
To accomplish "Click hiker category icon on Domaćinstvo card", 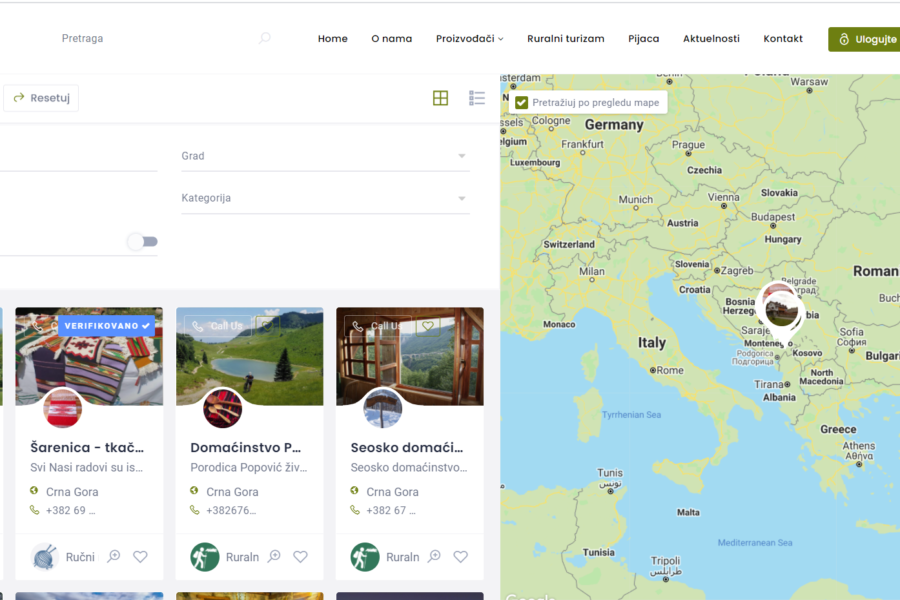I will coord(205,557).
